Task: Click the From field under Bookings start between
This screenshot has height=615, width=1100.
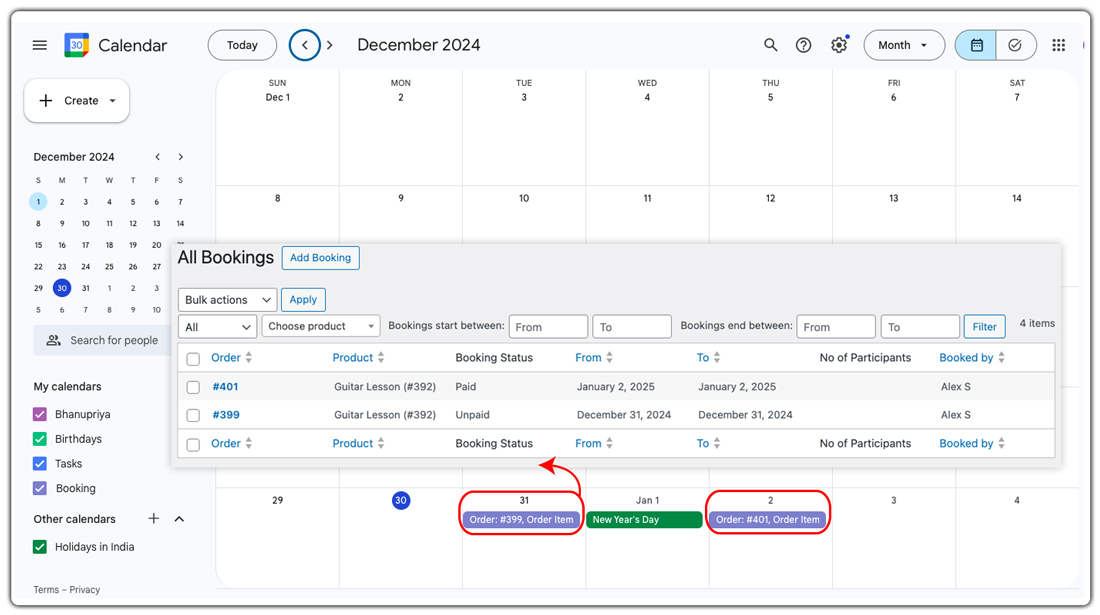Action: pyautogui.click(x=548, y=325)
